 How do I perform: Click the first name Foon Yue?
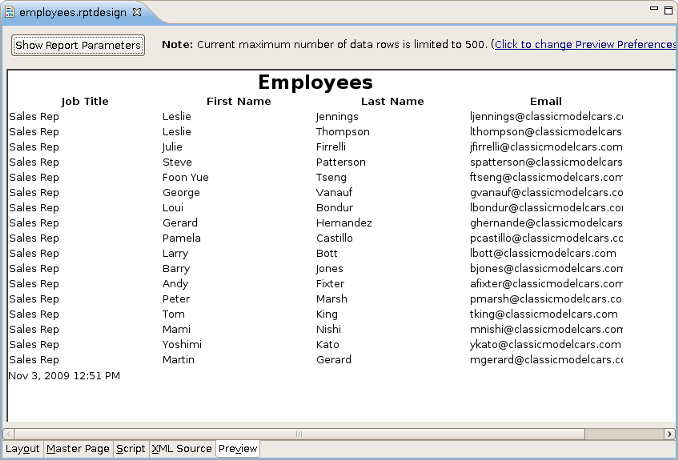tap(185, 177)
